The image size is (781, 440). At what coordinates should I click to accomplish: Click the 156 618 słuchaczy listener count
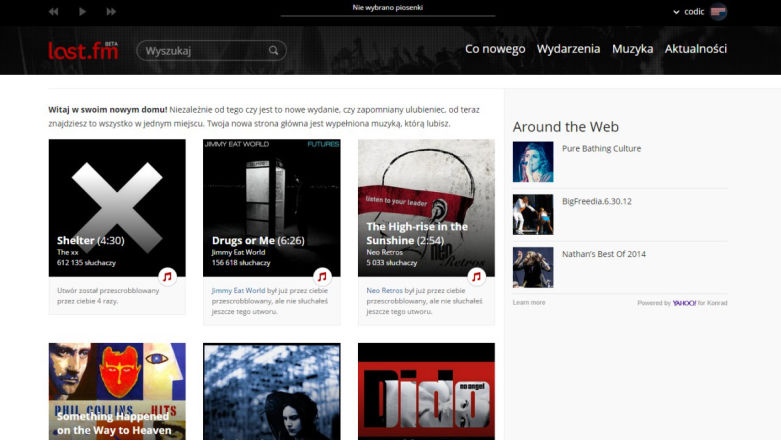[241, 263]
